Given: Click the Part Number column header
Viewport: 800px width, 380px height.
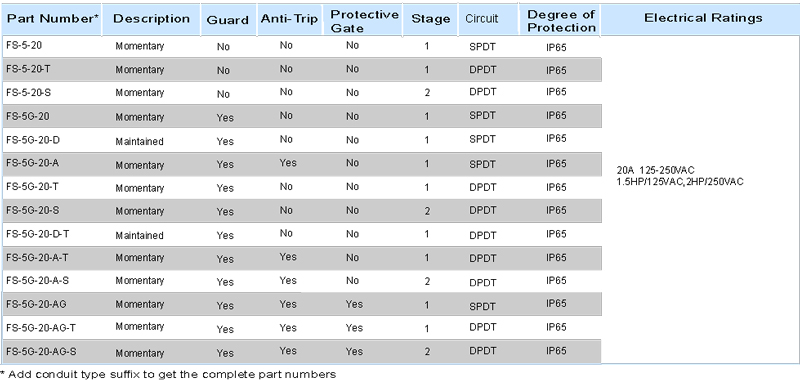Looking at the screenshot, I should [x=53, y=18].
